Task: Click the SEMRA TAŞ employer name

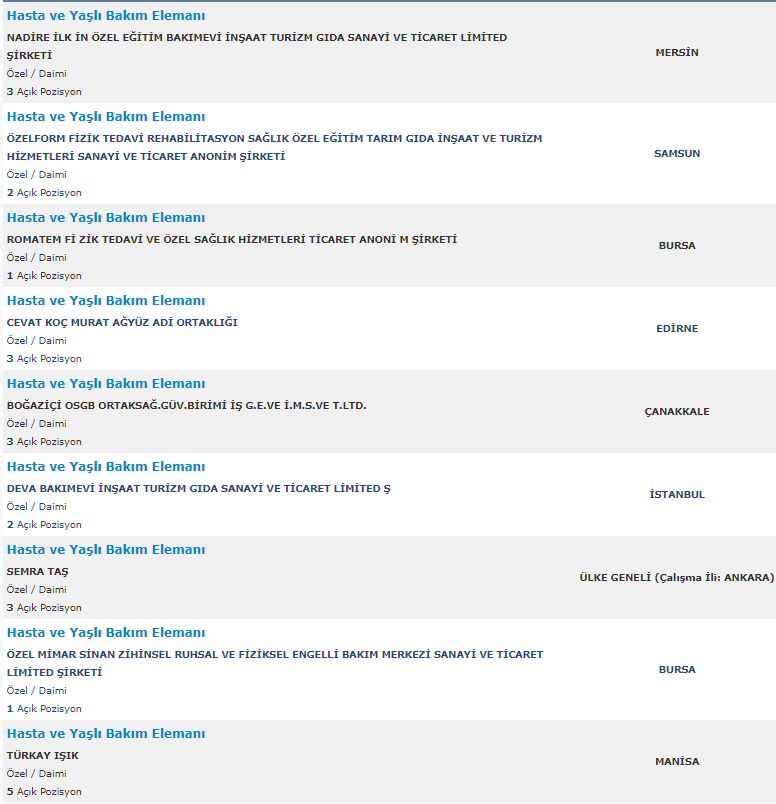Action: coord(38,572)
